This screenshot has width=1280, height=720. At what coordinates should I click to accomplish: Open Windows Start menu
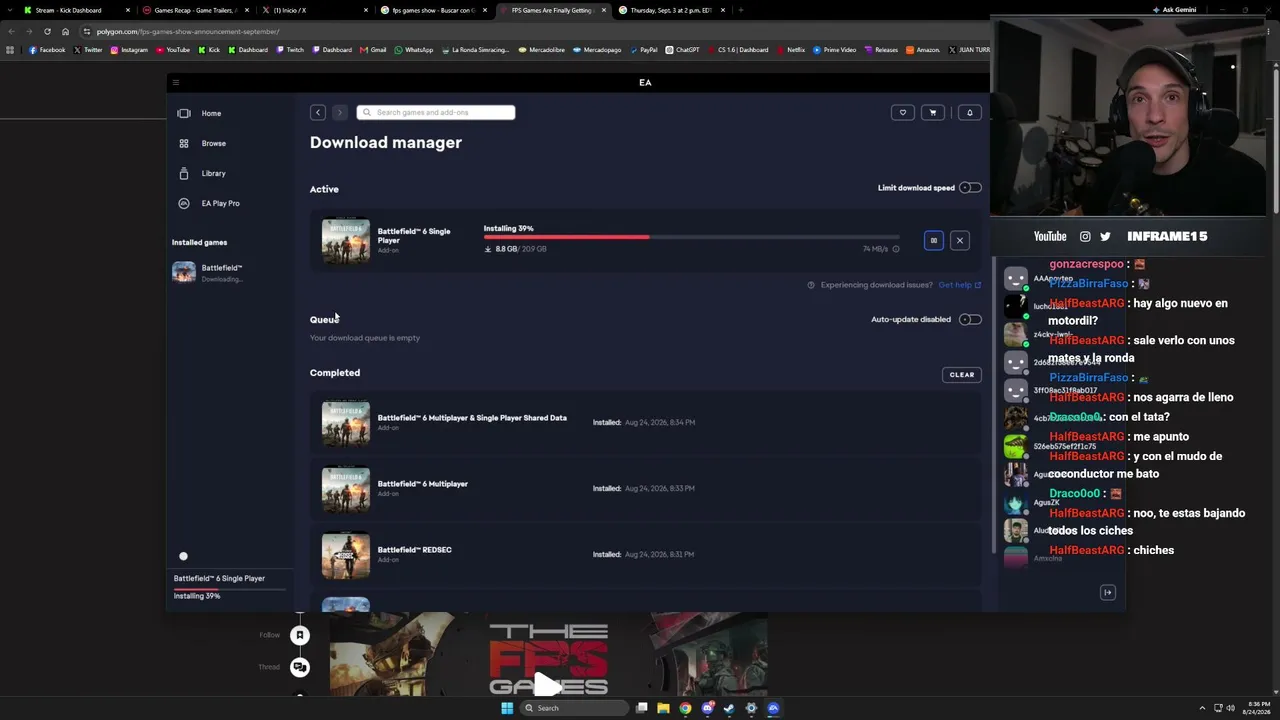507,708
